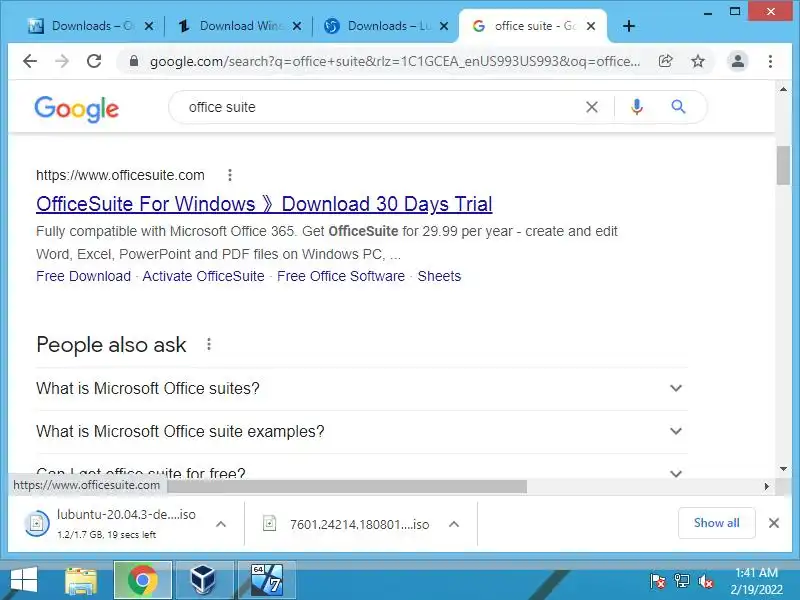The width and height of the screenshot is (800, 600).
Task: Close the Download Windows tab
Action: [x=296, y=26]
